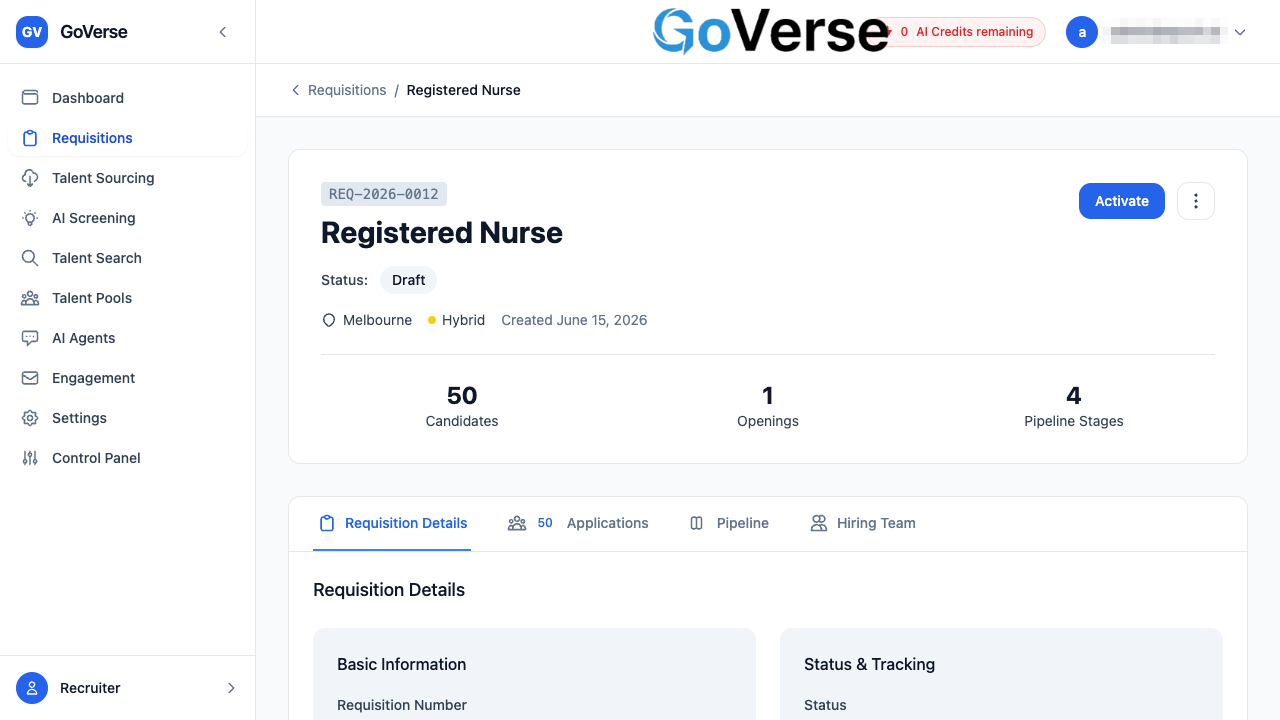
Task: Click the AI Credits remaining badge
Action: click(x=960, y=32)
